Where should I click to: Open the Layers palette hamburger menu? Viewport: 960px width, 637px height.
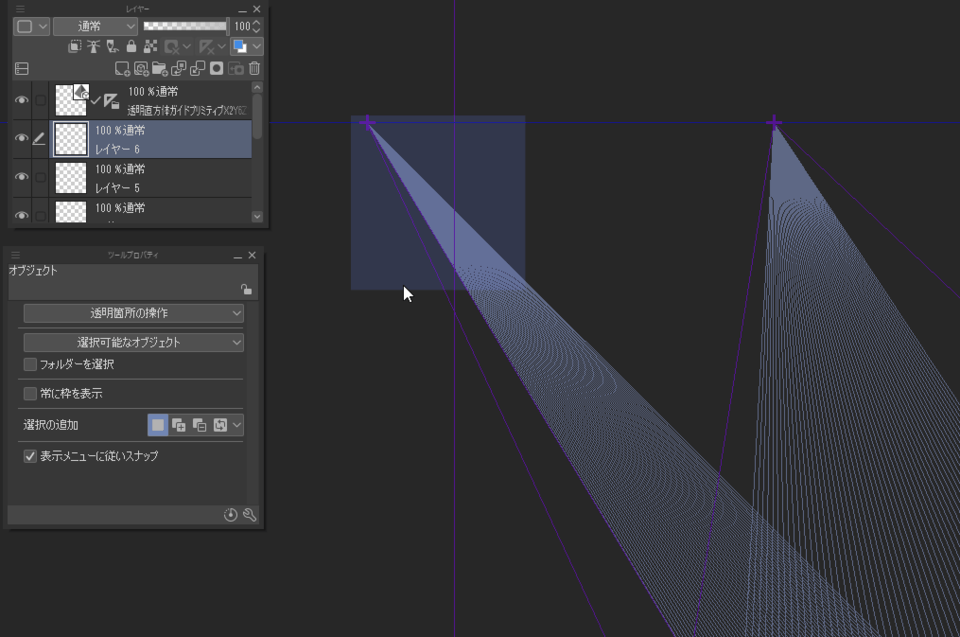tap(18, 10)
